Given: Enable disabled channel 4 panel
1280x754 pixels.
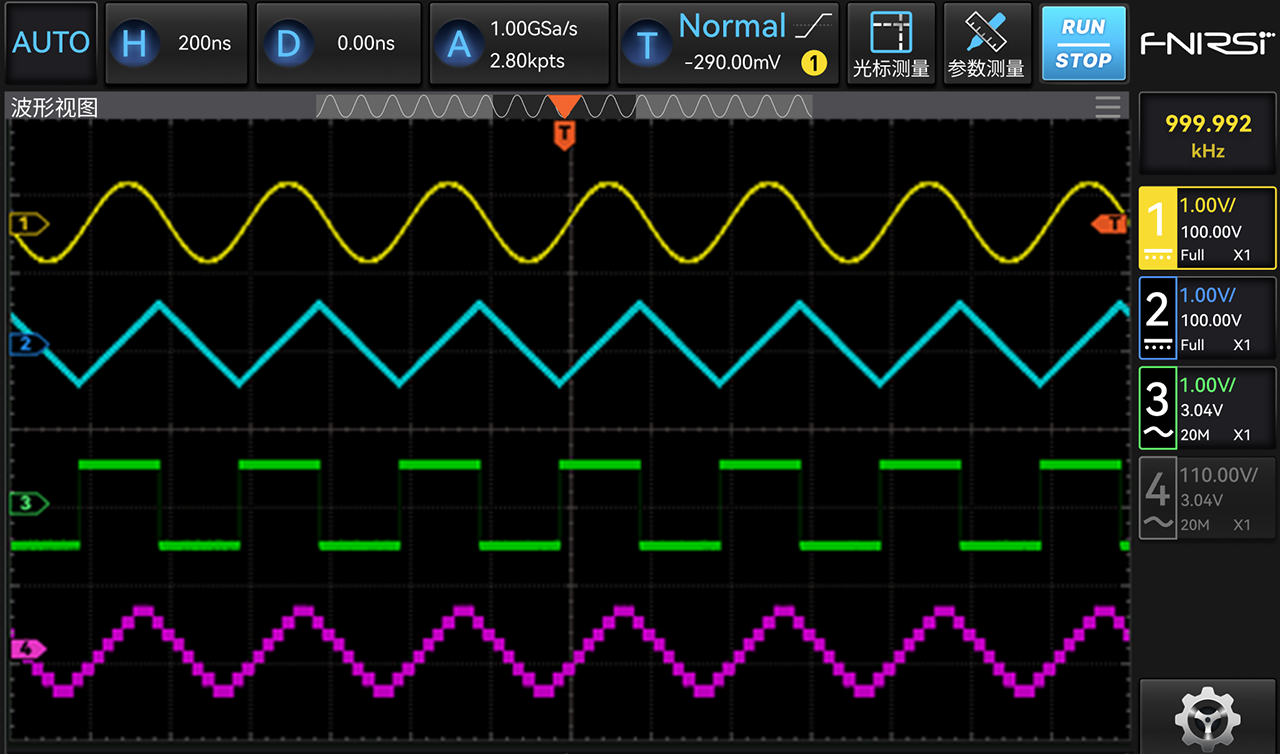Looking at the screenshot, I should (1208, 498).
